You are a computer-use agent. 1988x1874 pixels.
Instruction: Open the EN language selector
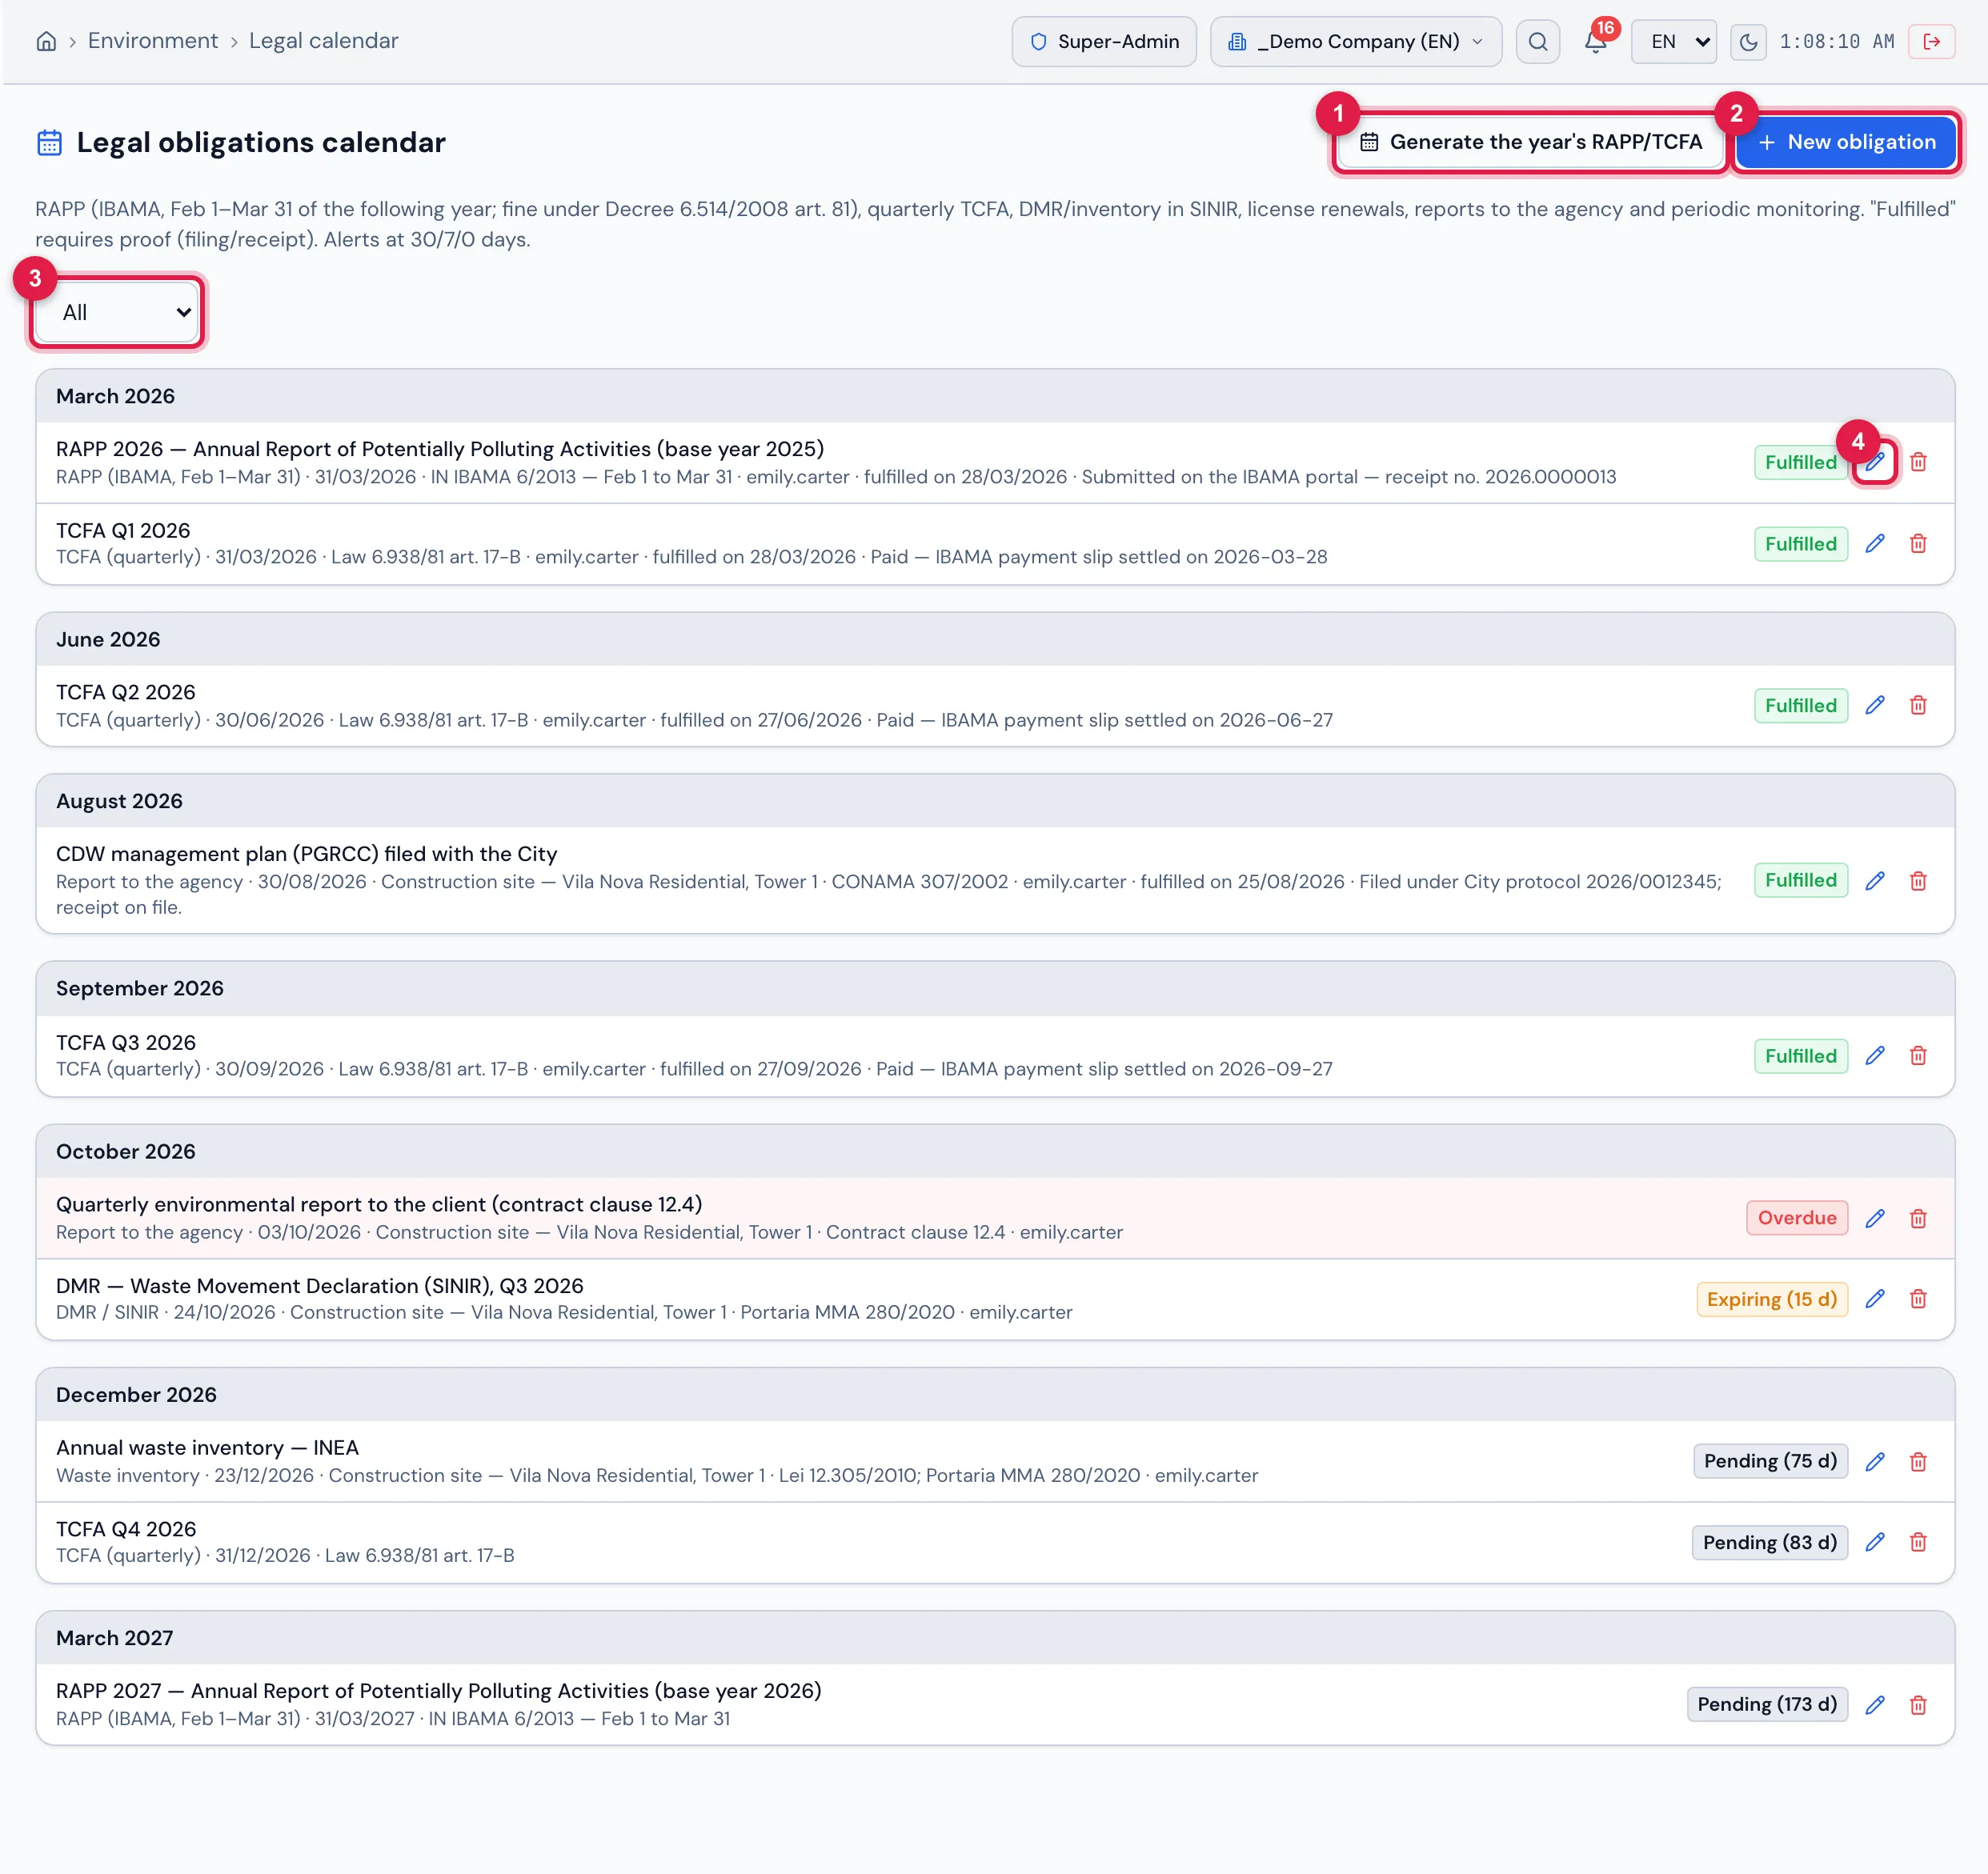(1674, 41)
